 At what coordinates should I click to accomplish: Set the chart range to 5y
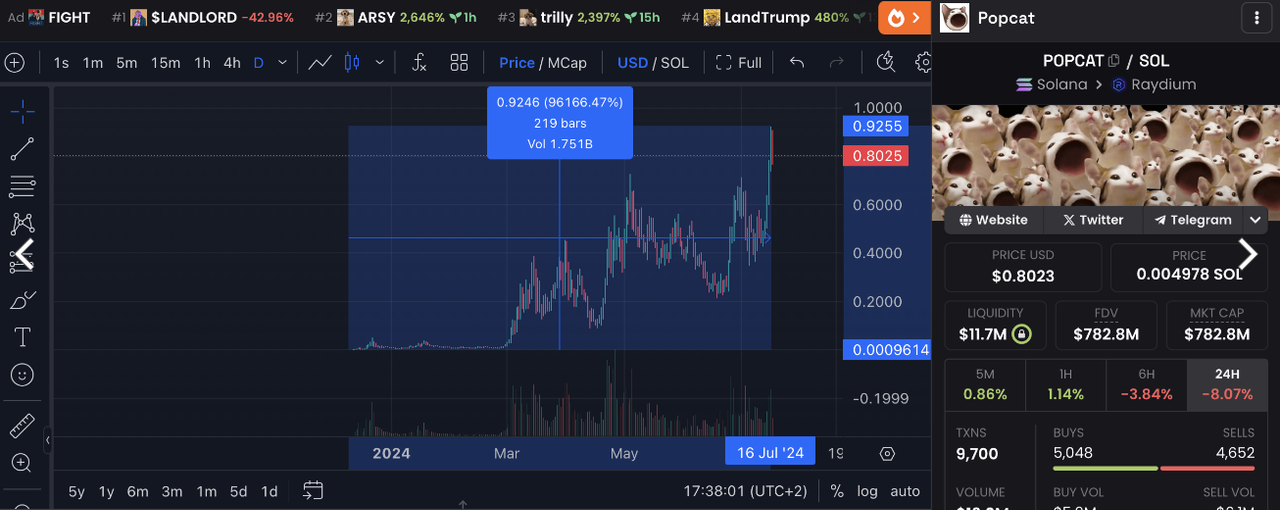[x=77, y=492]
